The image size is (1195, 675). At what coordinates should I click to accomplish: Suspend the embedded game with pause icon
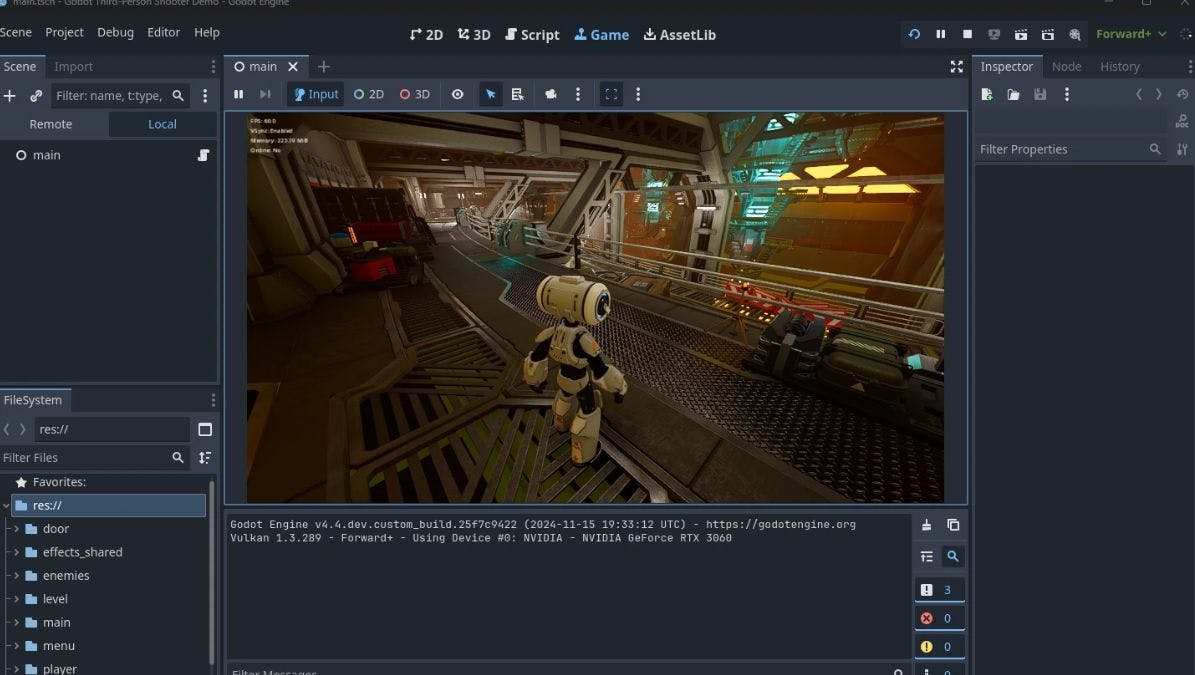point(239,94)
